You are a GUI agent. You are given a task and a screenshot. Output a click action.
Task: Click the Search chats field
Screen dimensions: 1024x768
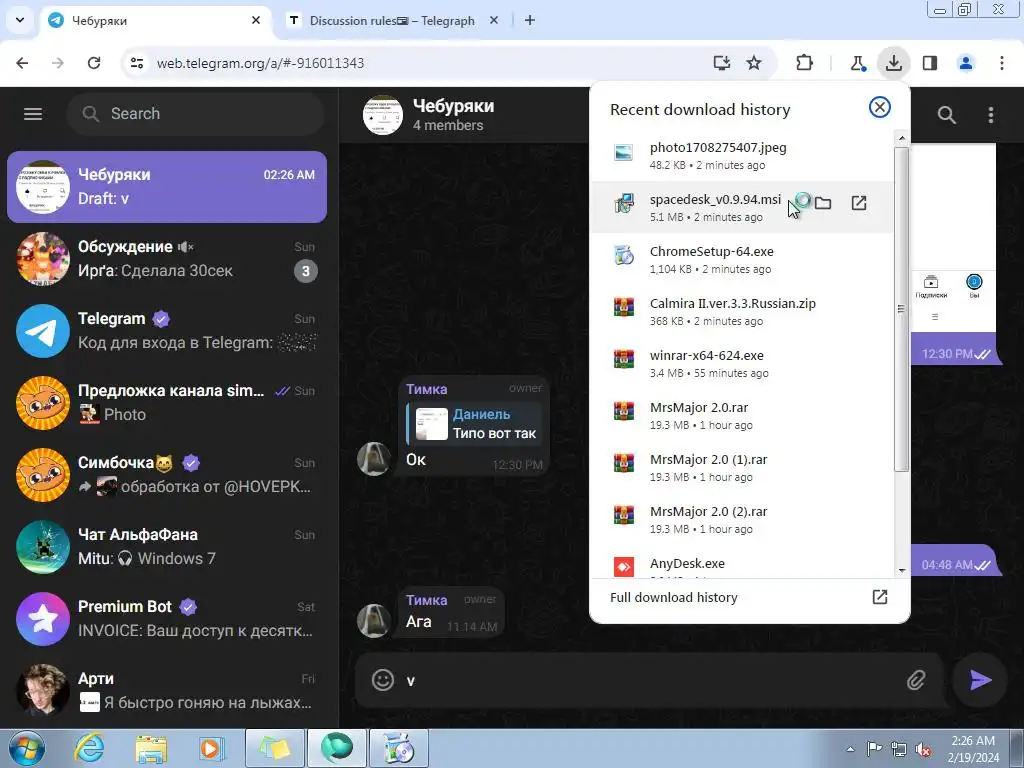click(x=195, y=114)
